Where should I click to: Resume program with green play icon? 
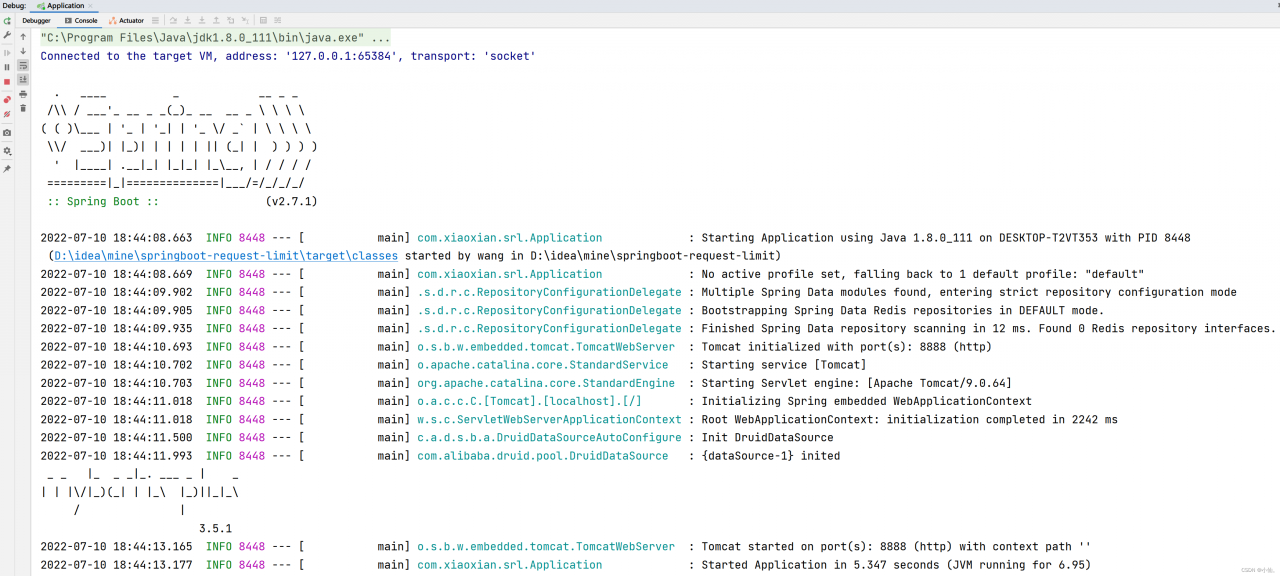point(7,53)
